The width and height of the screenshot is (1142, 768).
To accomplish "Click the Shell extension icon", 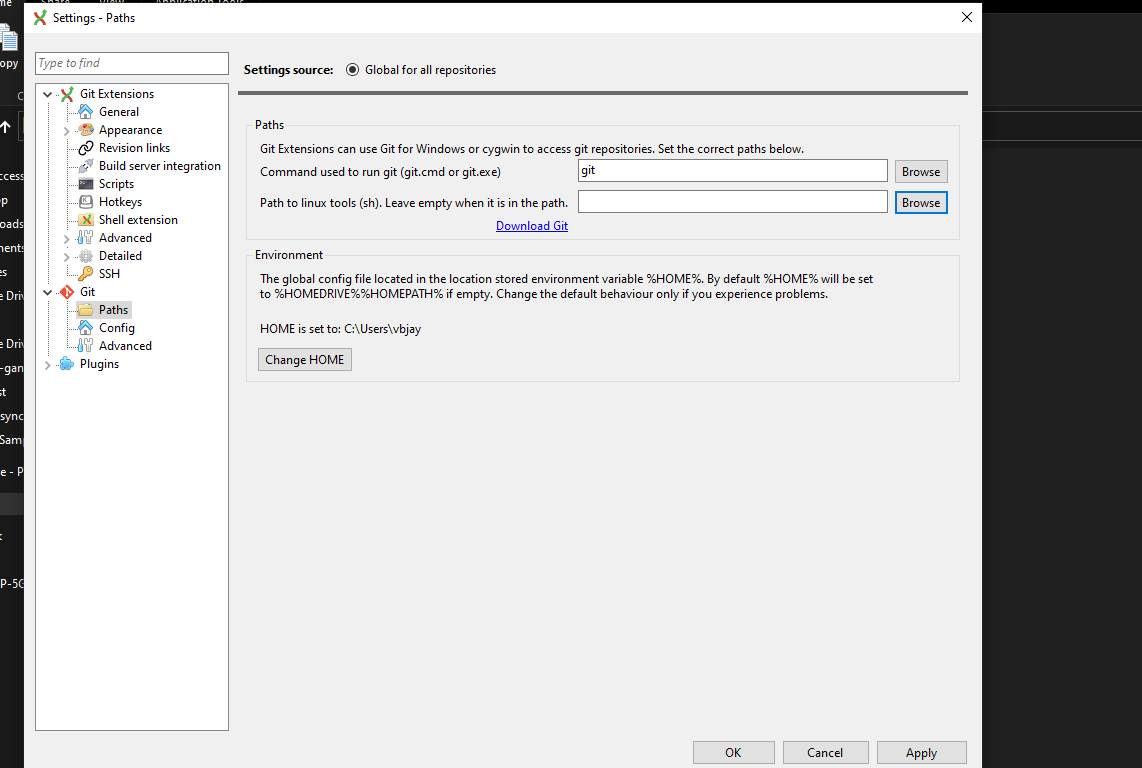I will click(86, 219).
